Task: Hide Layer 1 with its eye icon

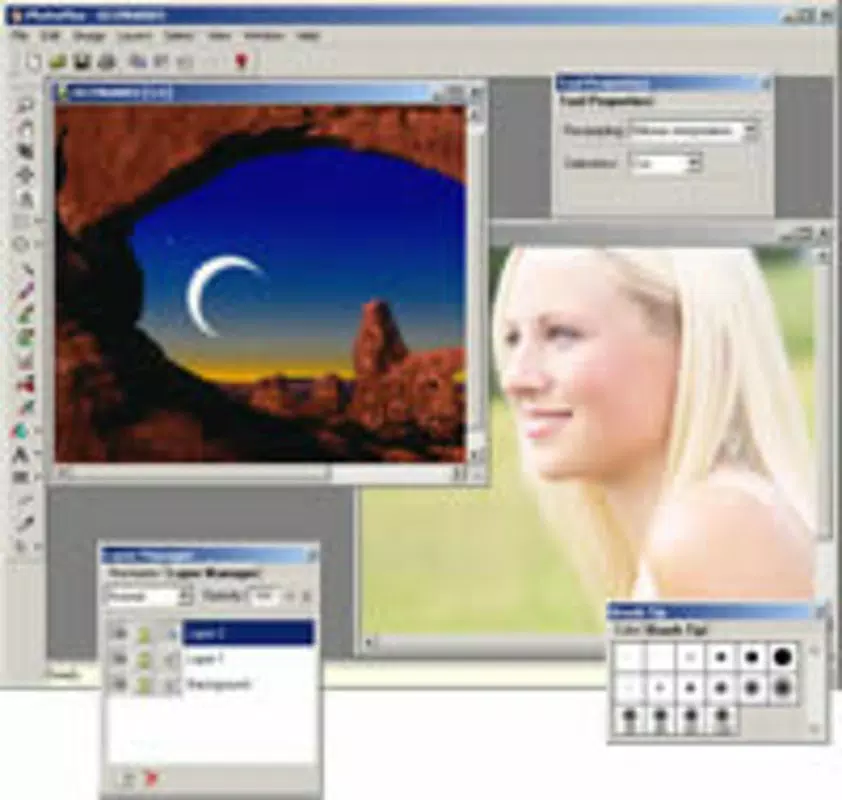Action: coord(119,659)
